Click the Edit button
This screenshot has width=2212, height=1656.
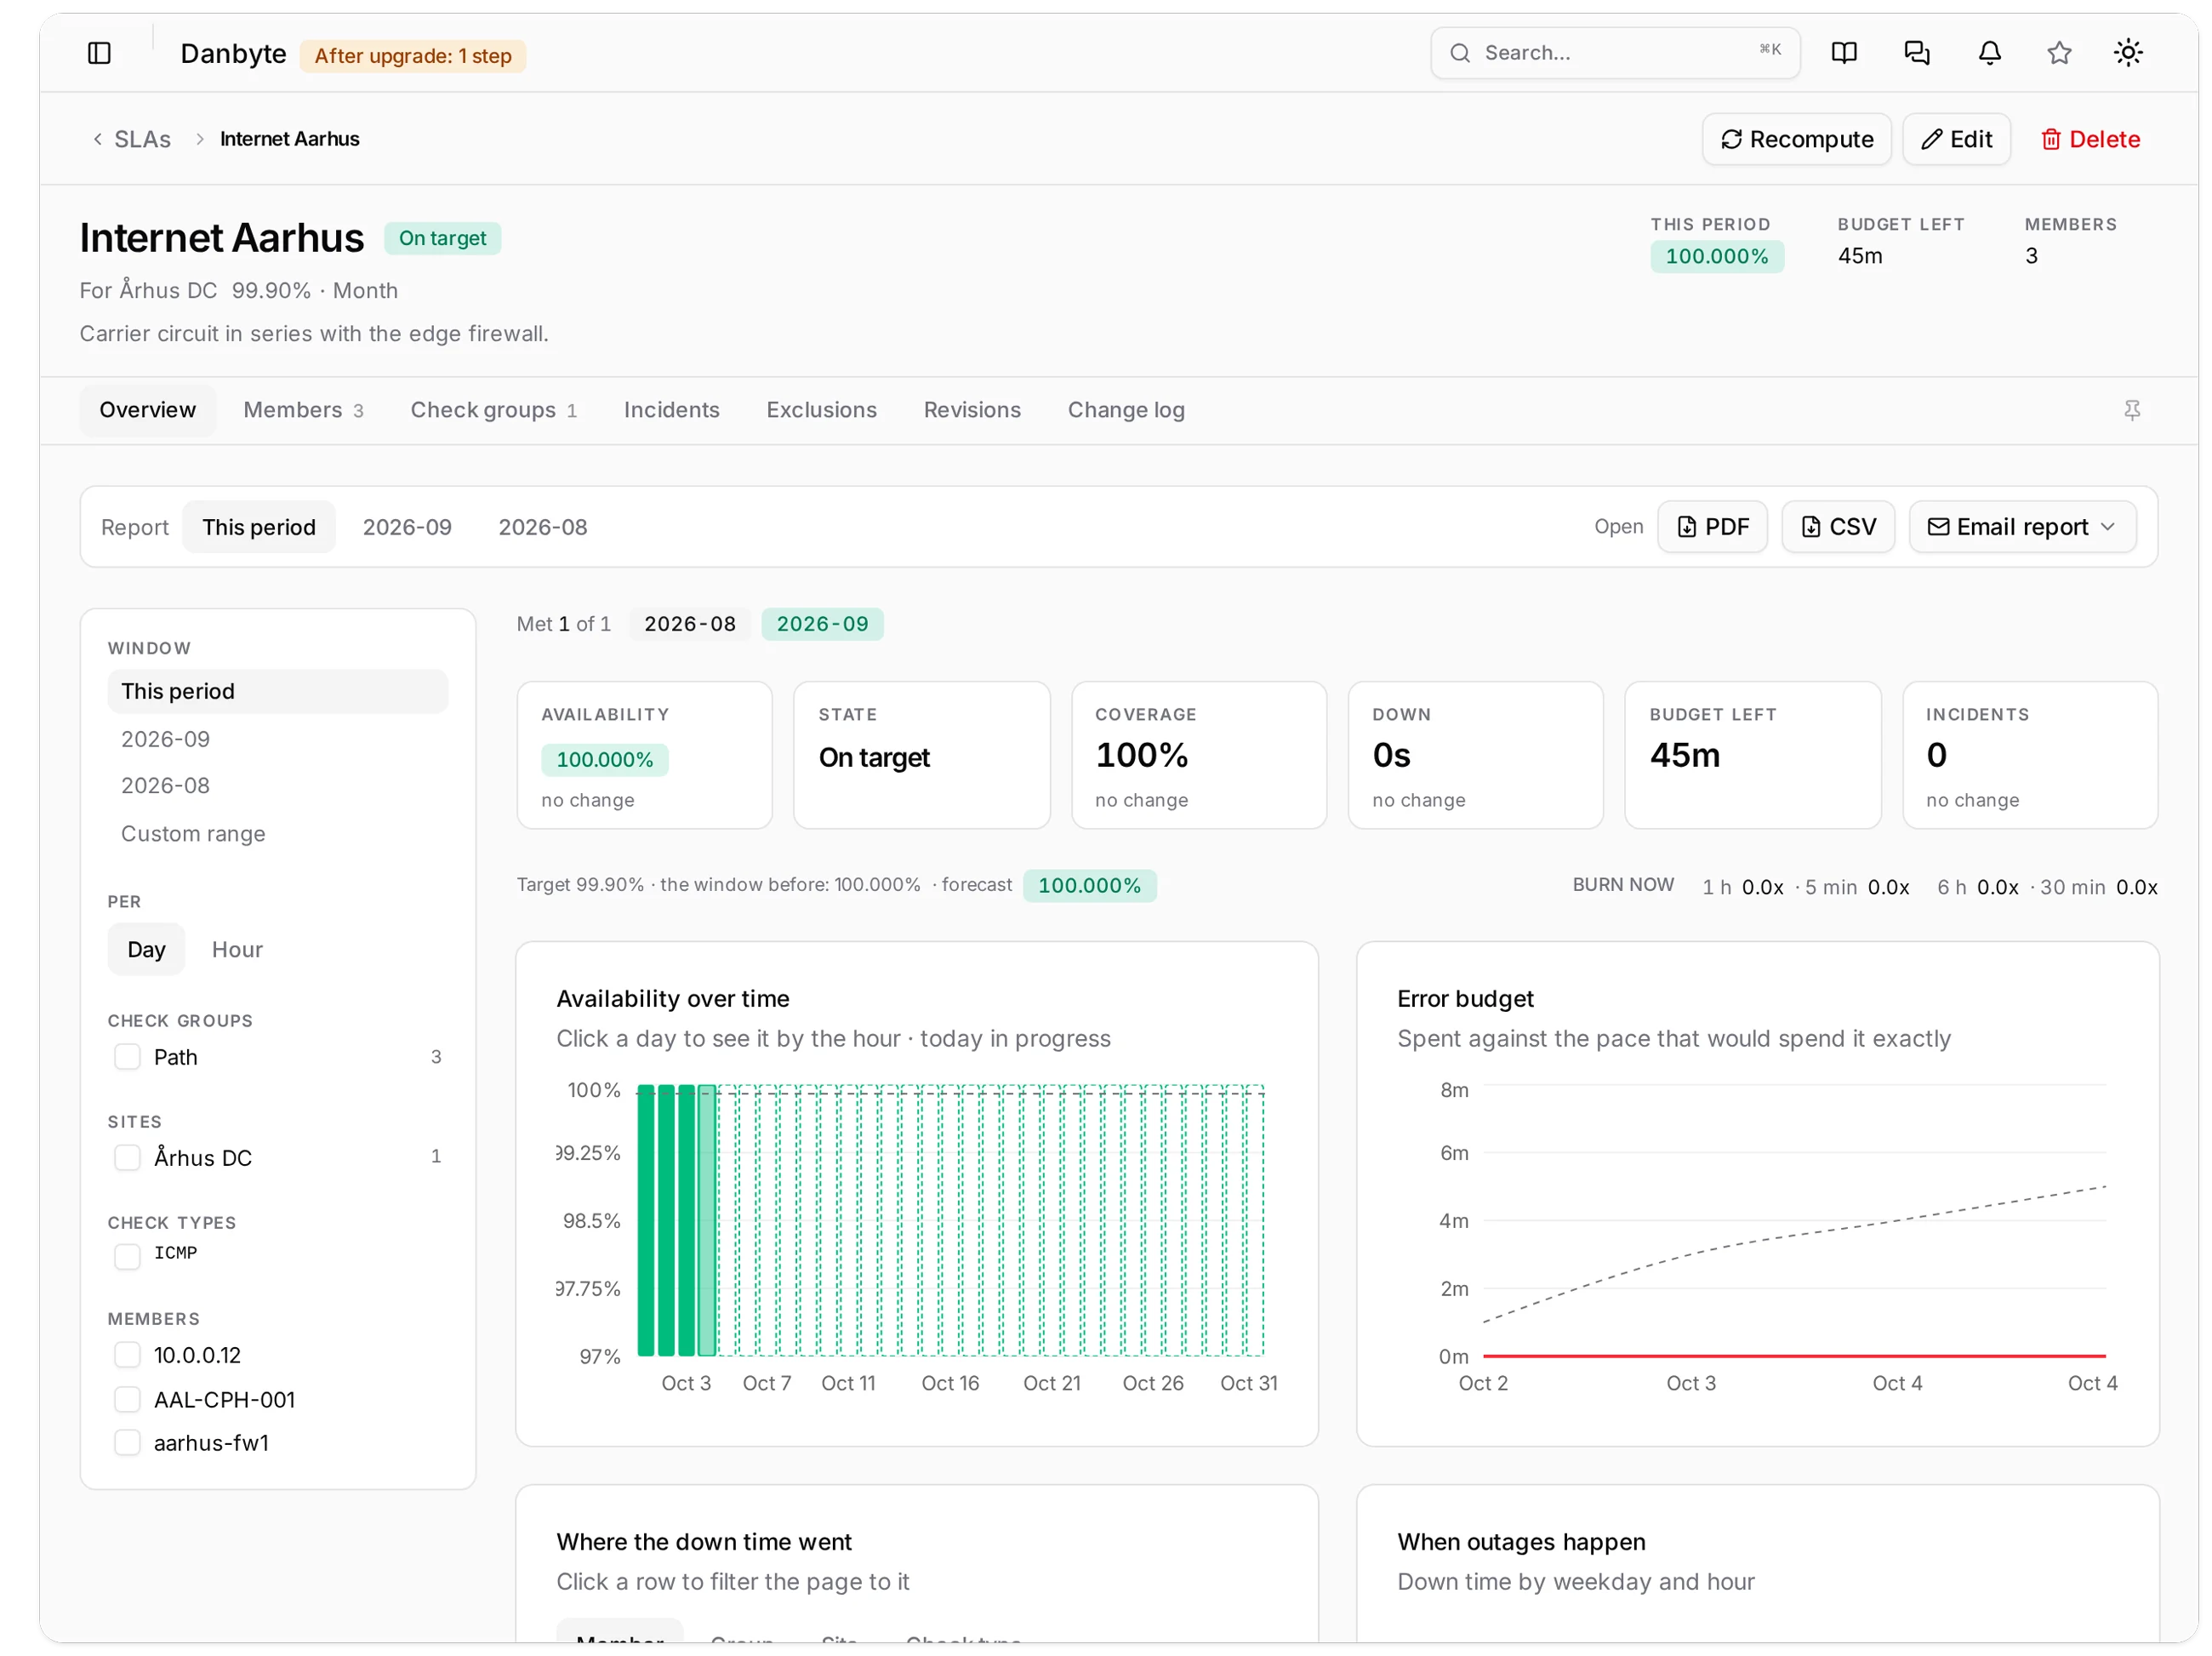pos(1956,139)
